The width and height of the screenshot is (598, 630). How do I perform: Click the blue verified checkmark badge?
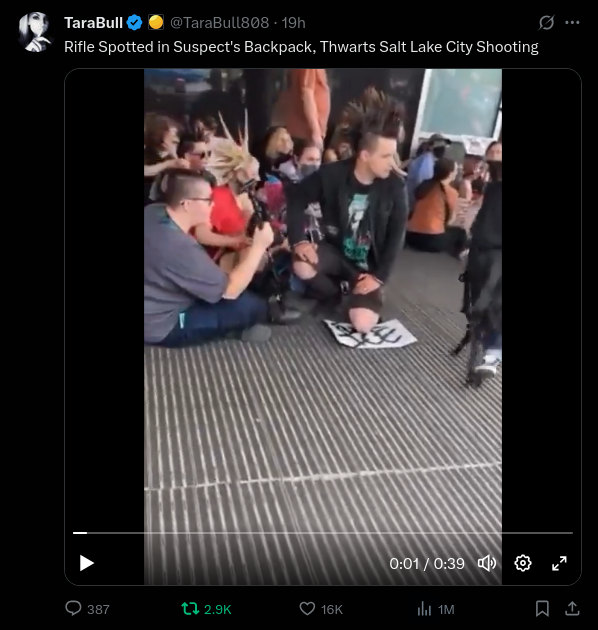(135, 22)
